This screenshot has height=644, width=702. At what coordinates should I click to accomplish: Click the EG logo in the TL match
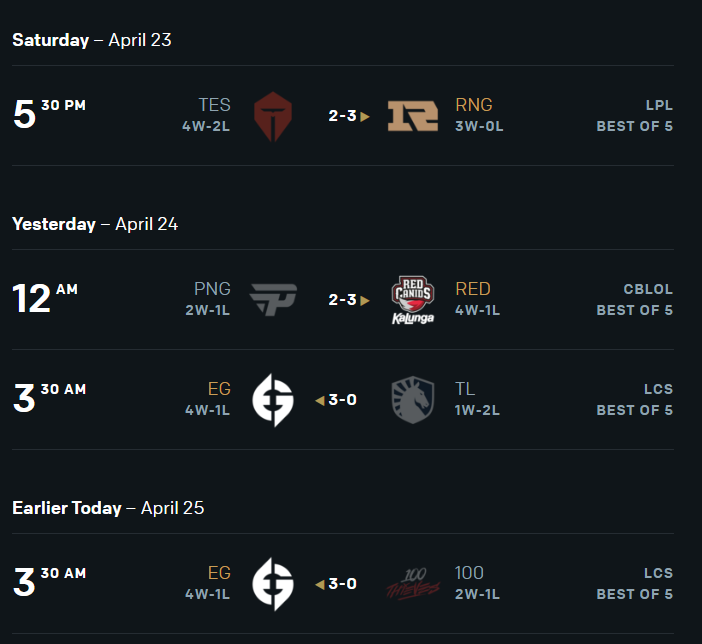pos(272,400)
